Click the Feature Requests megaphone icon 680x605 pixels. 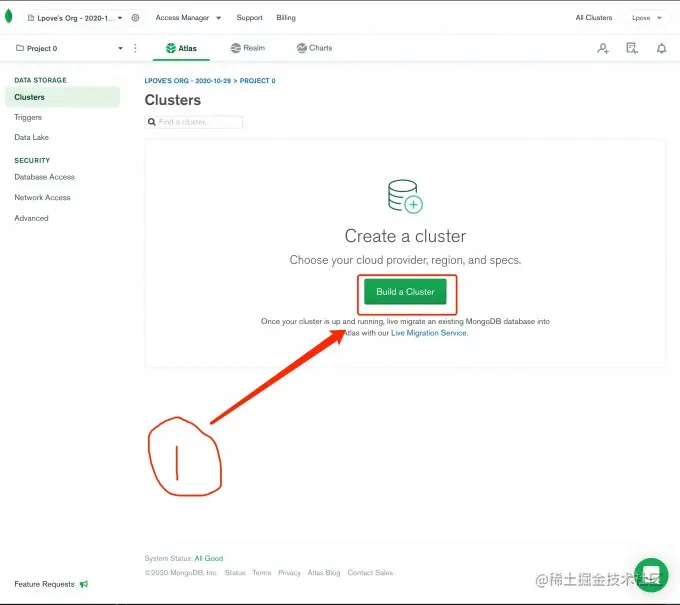tap(84, 584)
